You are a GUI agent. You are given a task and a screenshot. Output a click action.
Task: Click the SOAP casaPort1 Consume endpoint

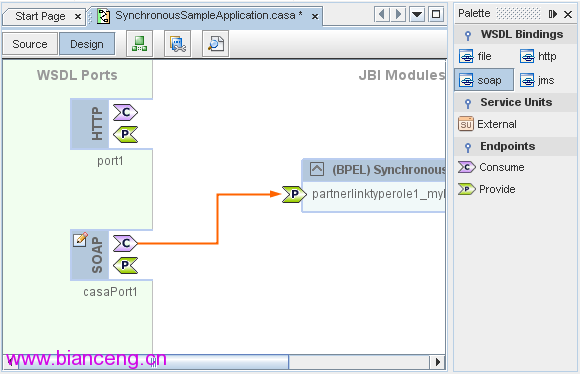click(125, 243)
